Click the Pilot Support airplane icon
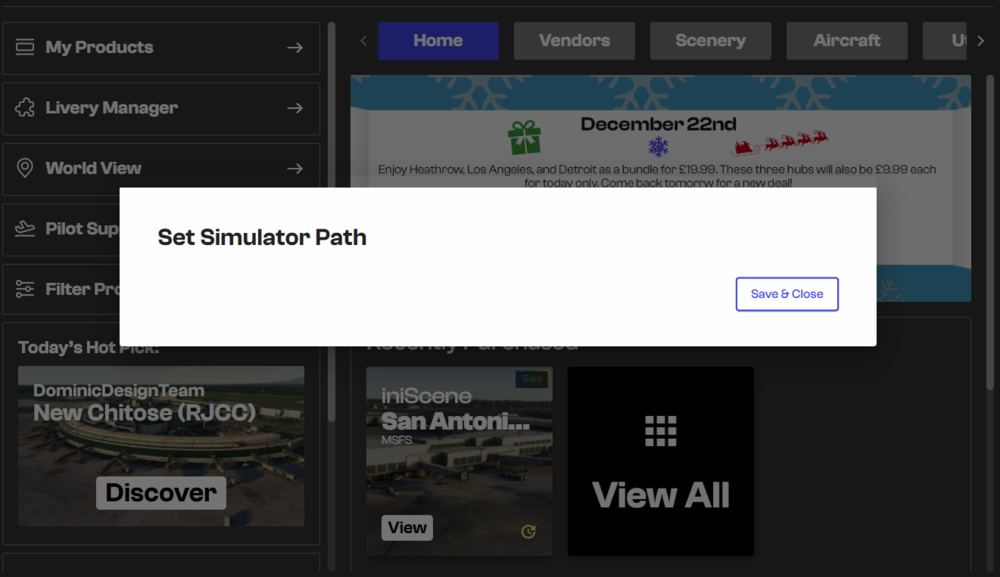Screen dimensions: 1000x577 [25, 229]
